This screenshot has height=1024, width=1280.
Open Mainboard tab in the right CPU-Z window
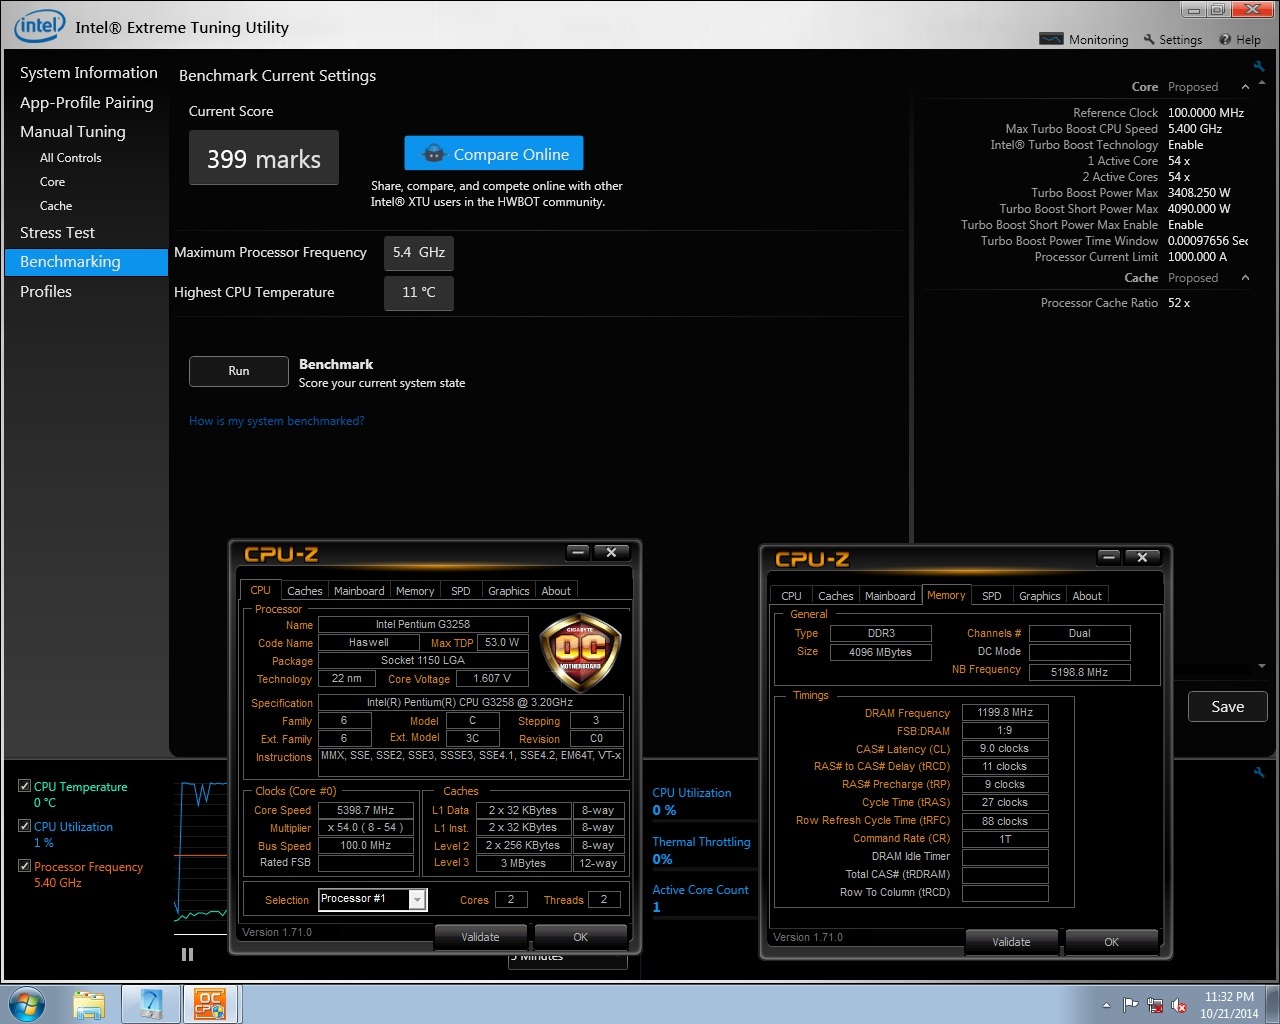[890, 596]
